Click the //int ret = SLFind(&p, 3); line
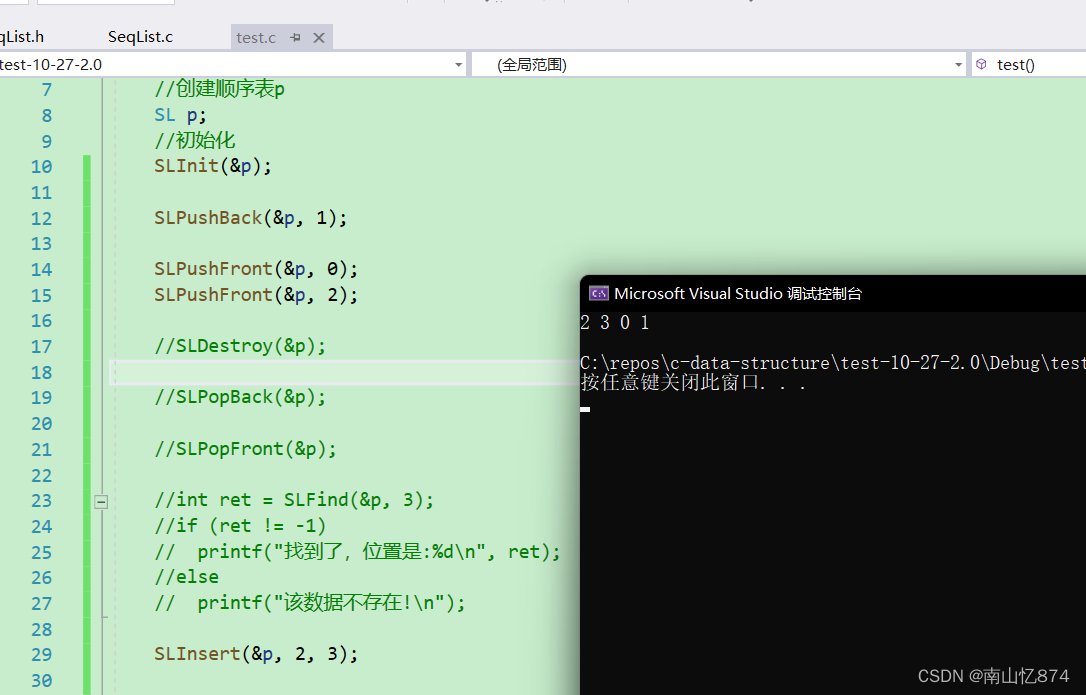 click(x=294, y=500)
